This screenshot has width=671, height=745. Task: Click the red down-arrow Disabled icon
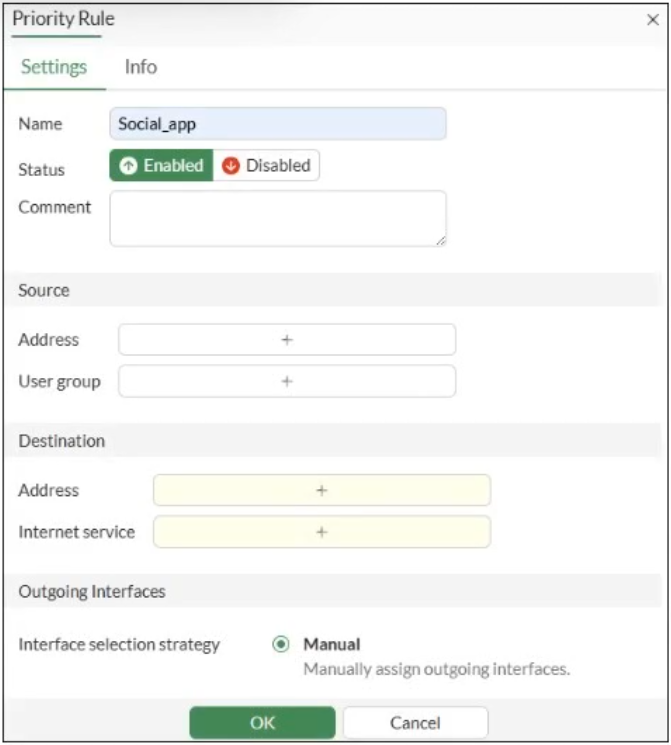click(x=231, y=166)
